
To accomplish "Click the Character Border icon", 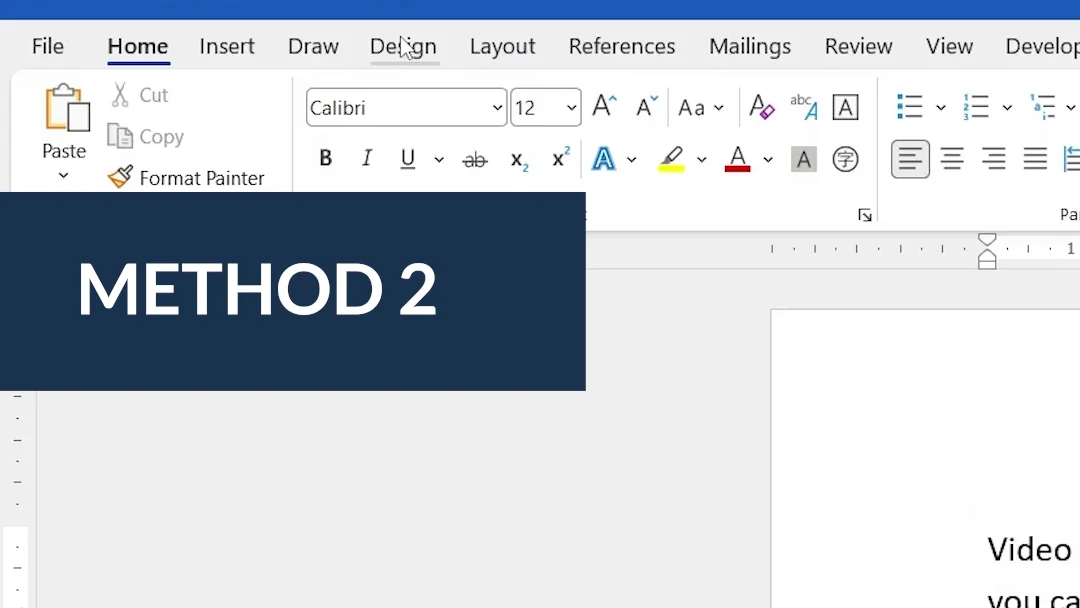I will pos(845,107).
